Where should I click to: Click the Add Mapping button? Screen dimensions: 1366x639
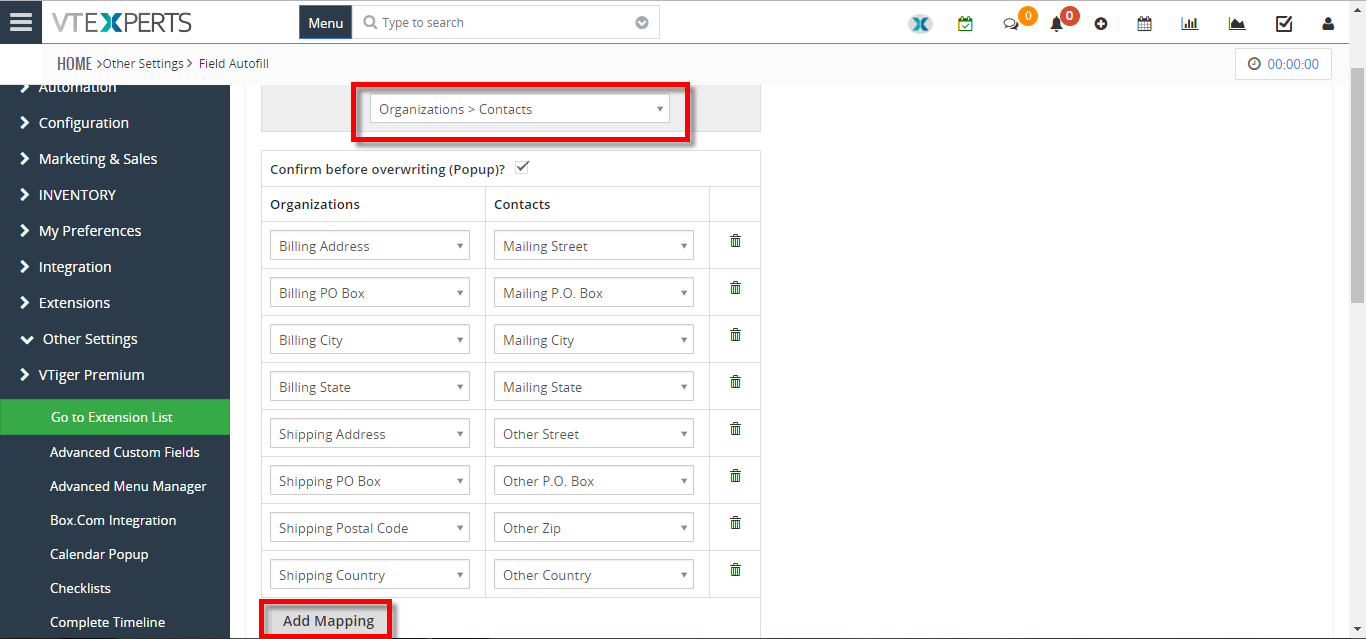(x=328, y=621)
